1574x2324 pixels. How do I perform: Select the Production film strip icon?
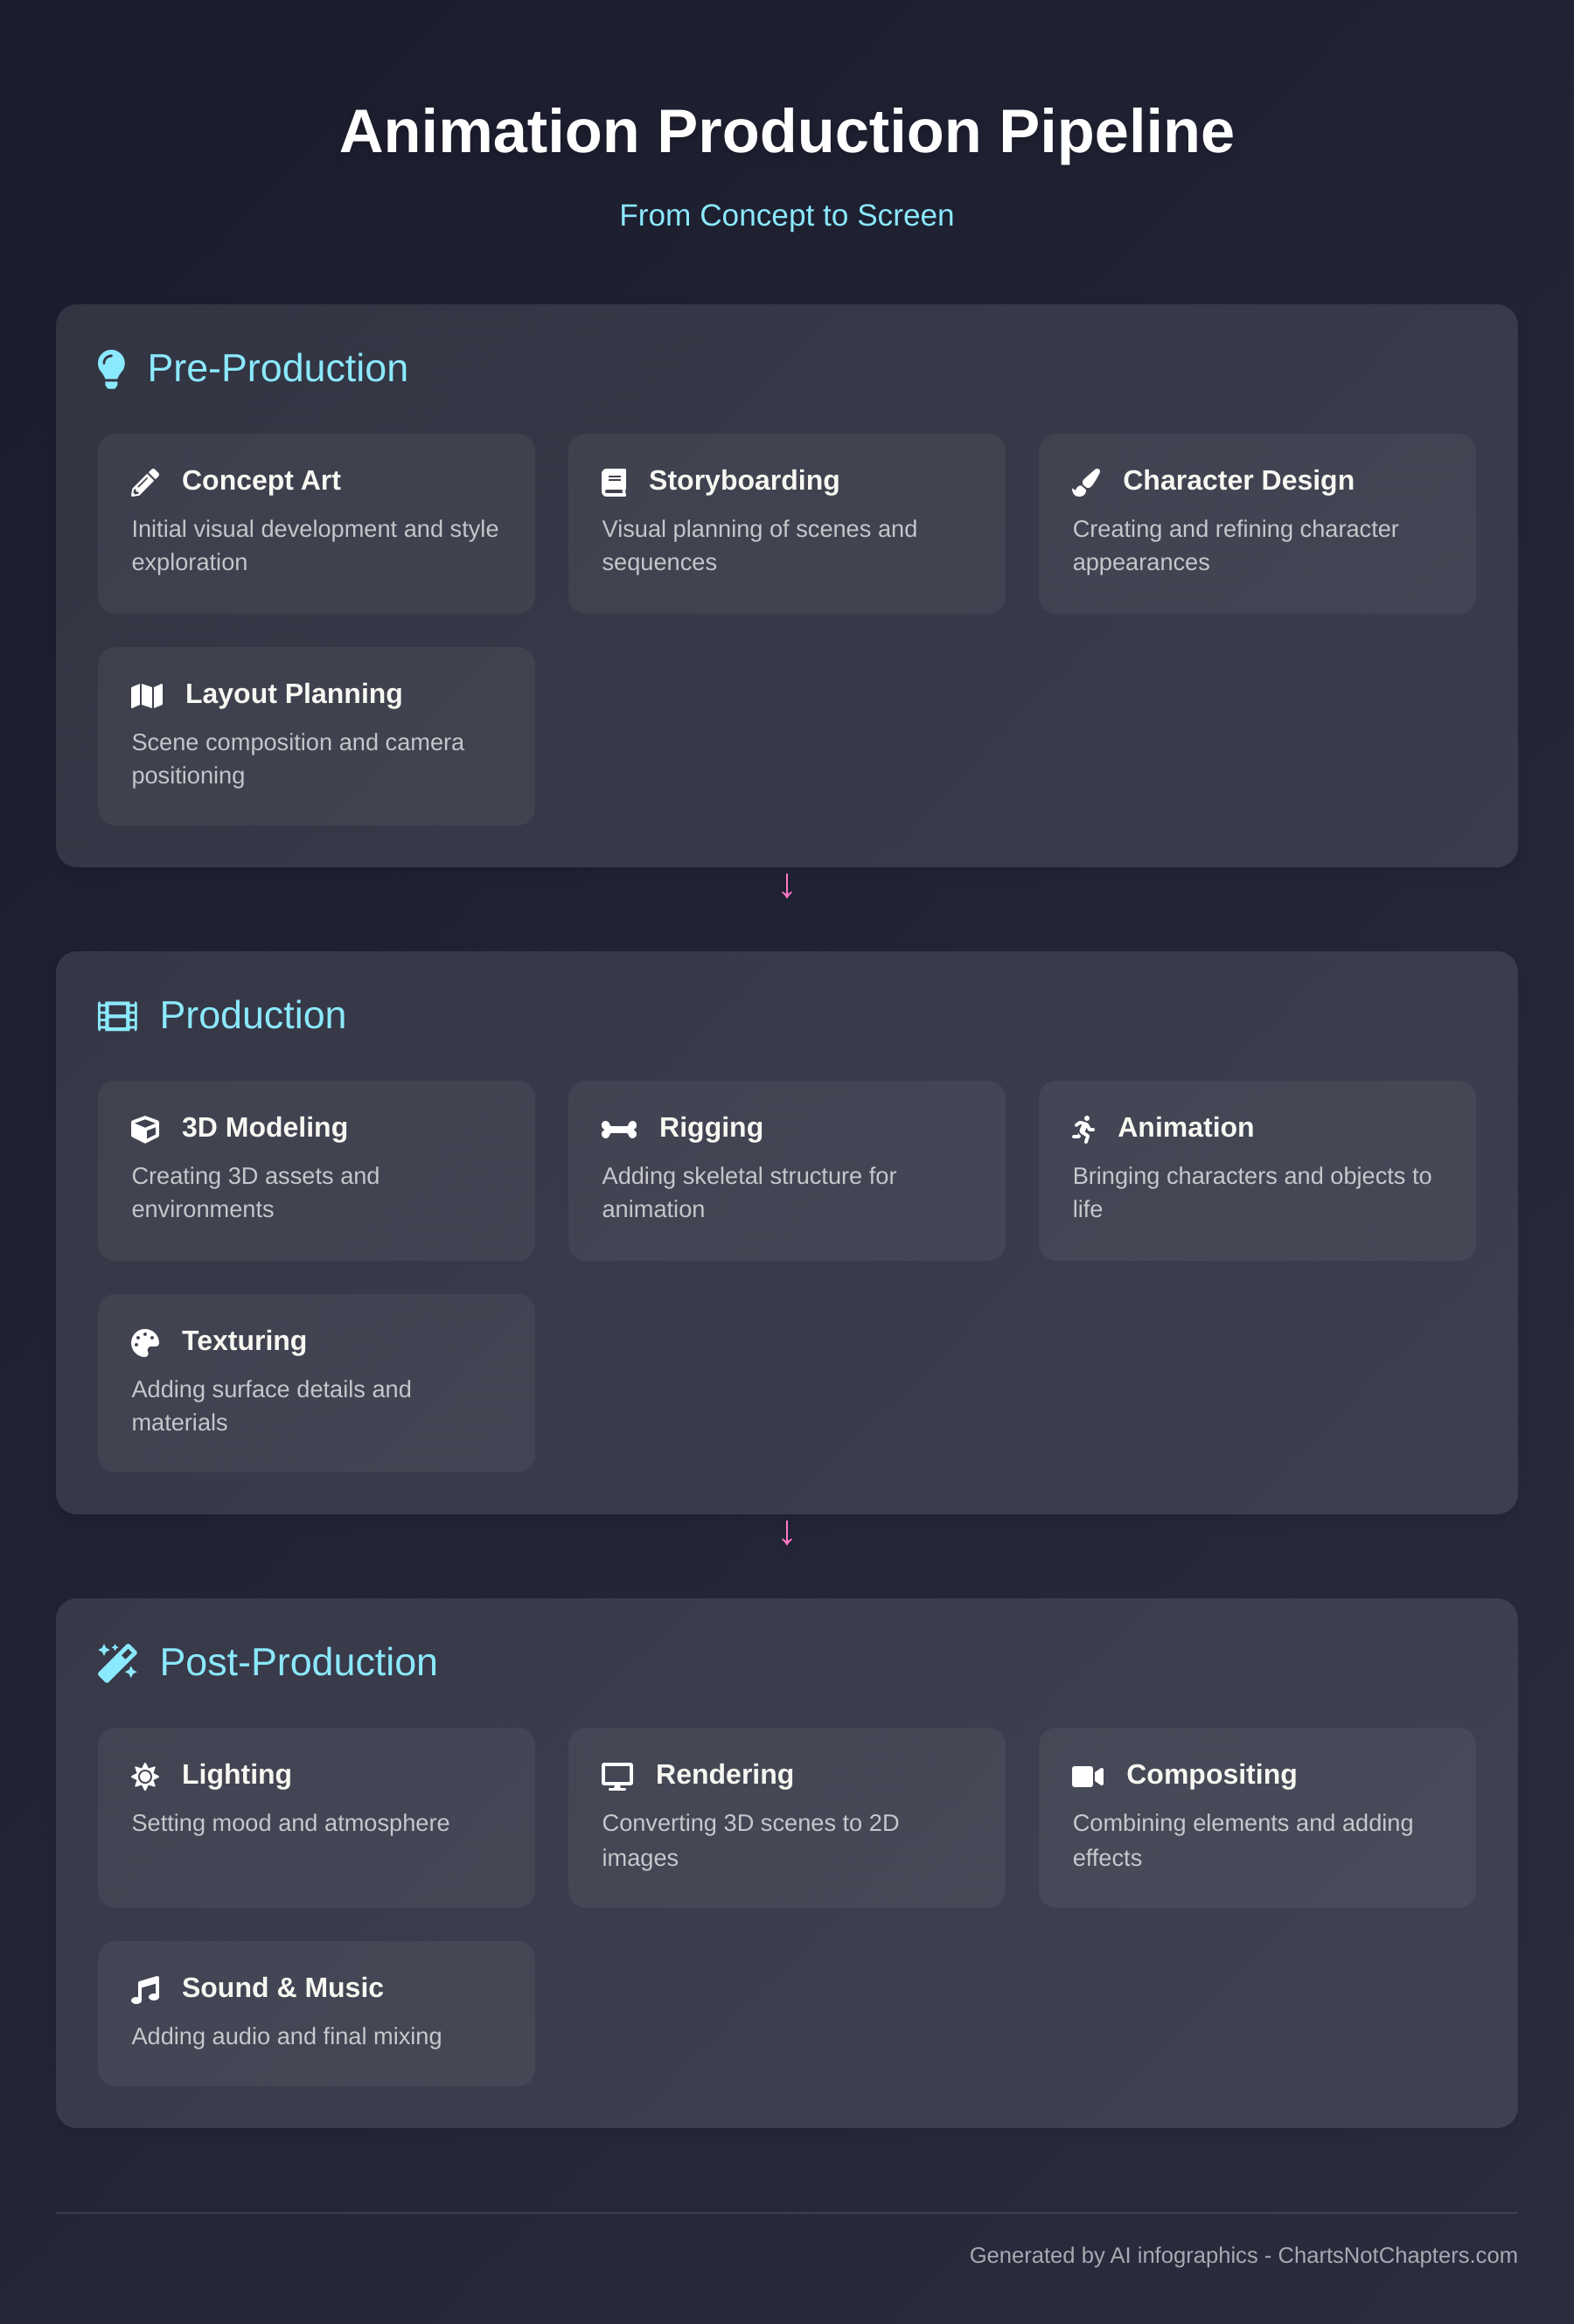pos(117,1016)
